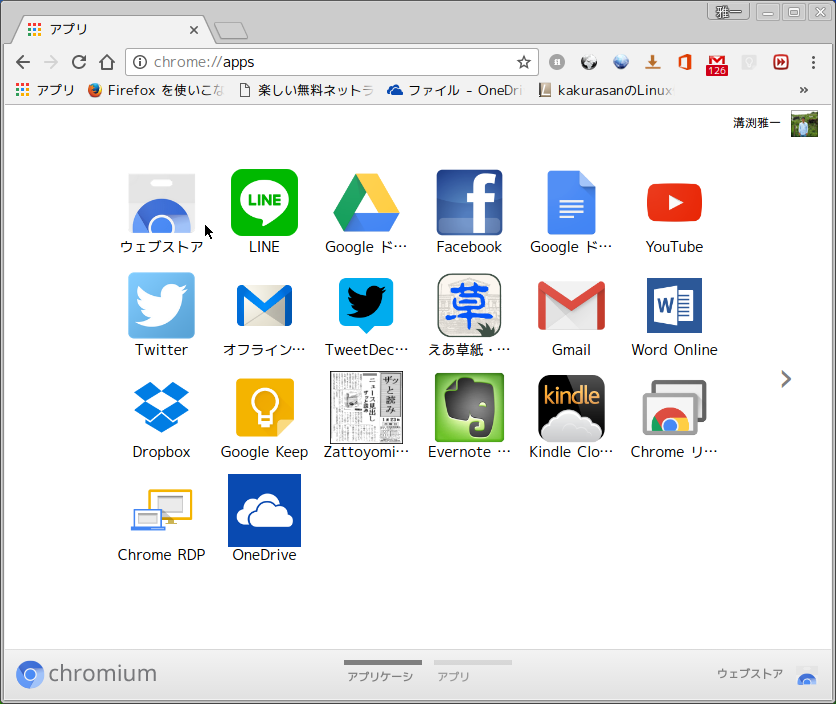Show hidden bookmarks overflow chevron

803,90
